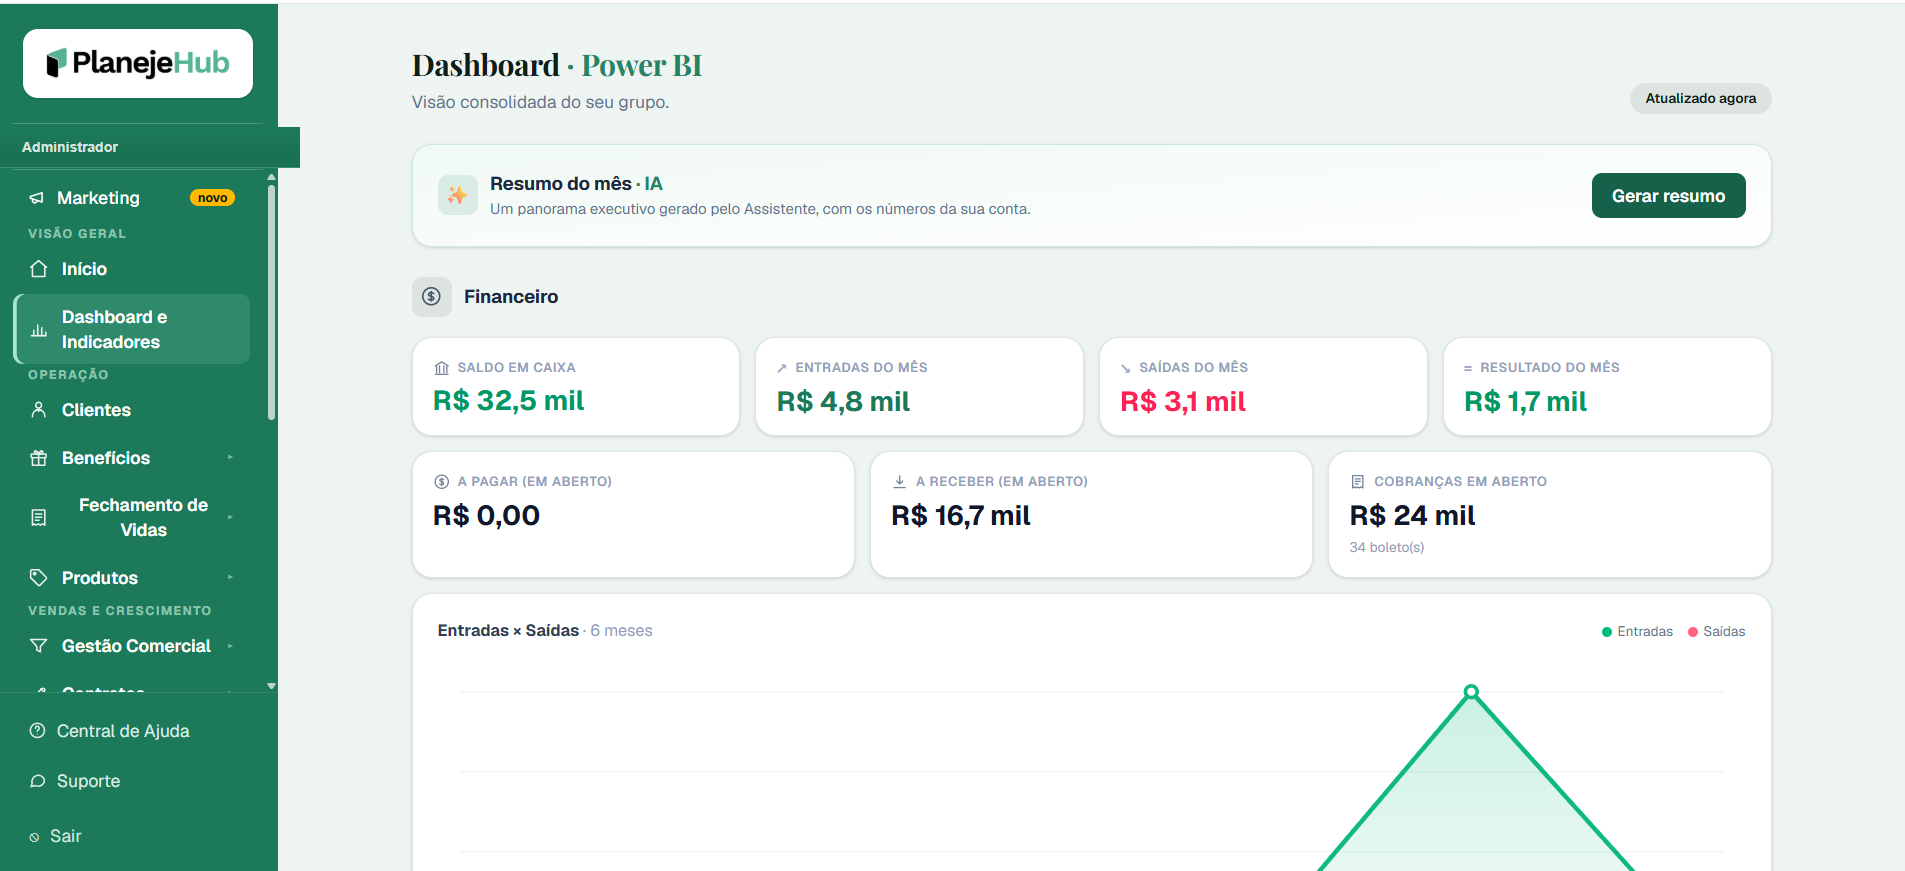
Task: Click the Produtos tag icon
Action: point(39,578)
